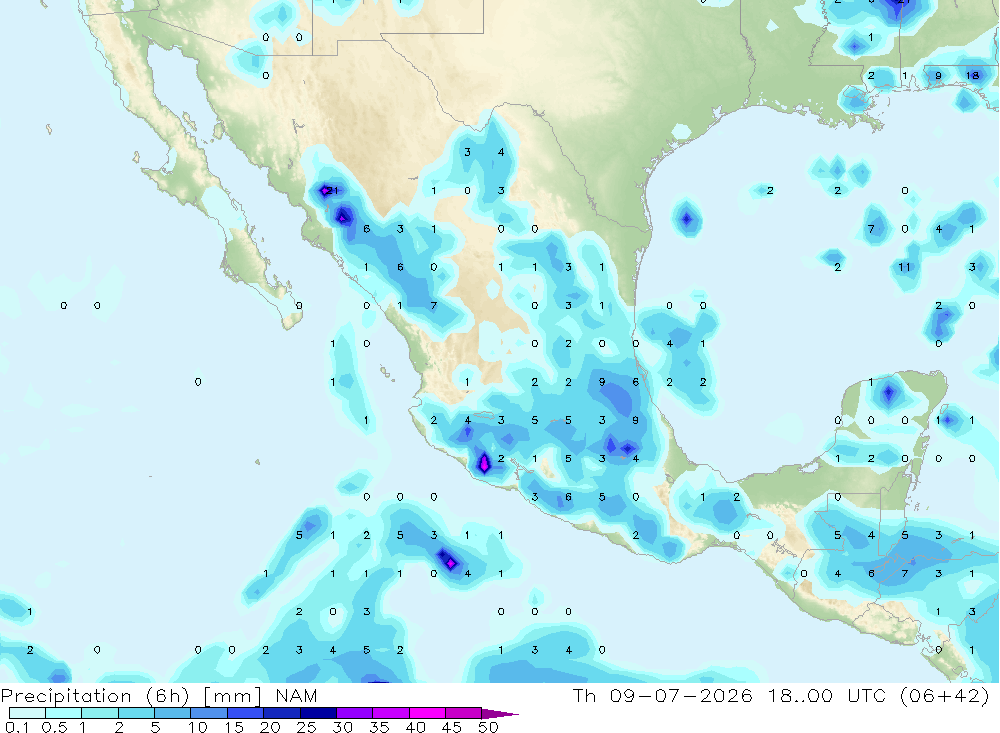Click the legend scale label '45'
The height and width of the screenshot is (733, 1000).
[452, 727]
